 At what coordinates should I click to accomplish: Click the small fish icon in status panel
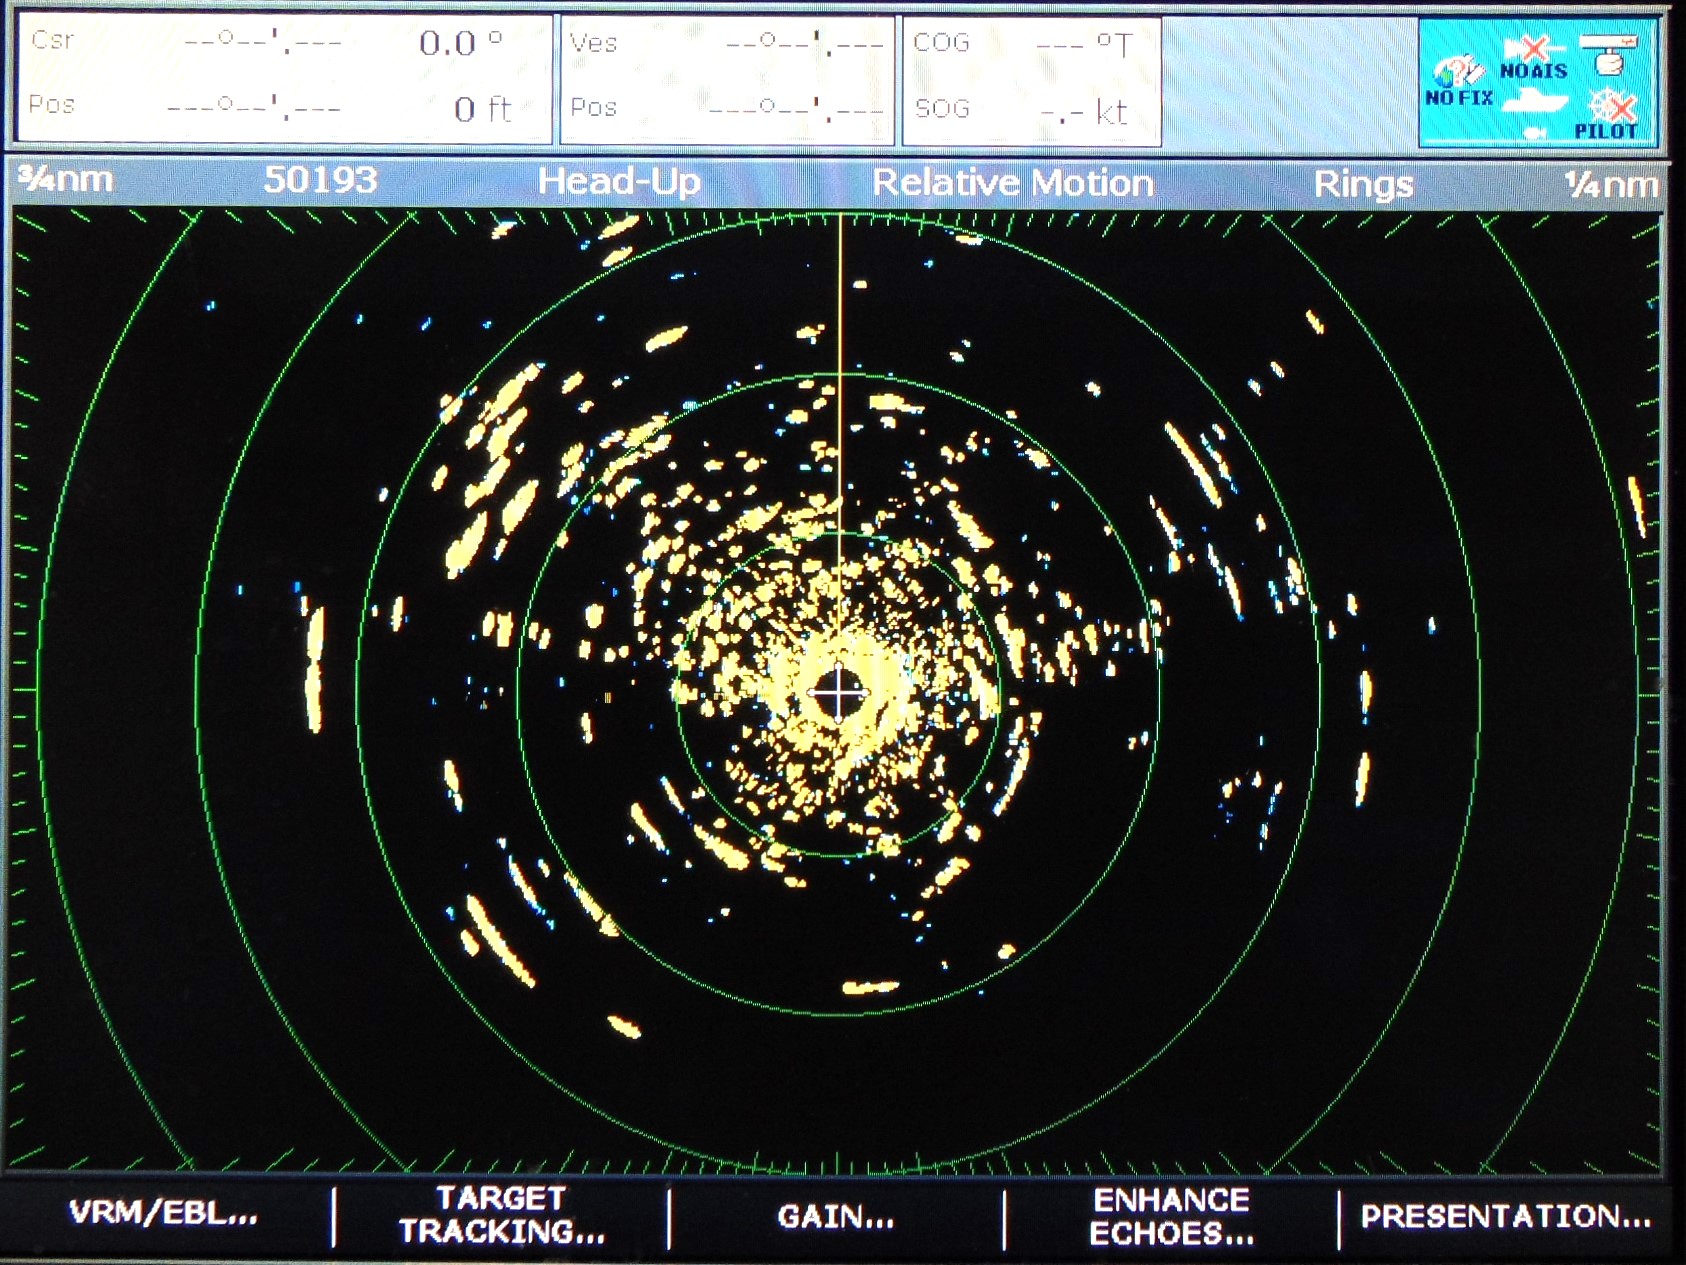pyautogui.click(x=1533, y=132)
